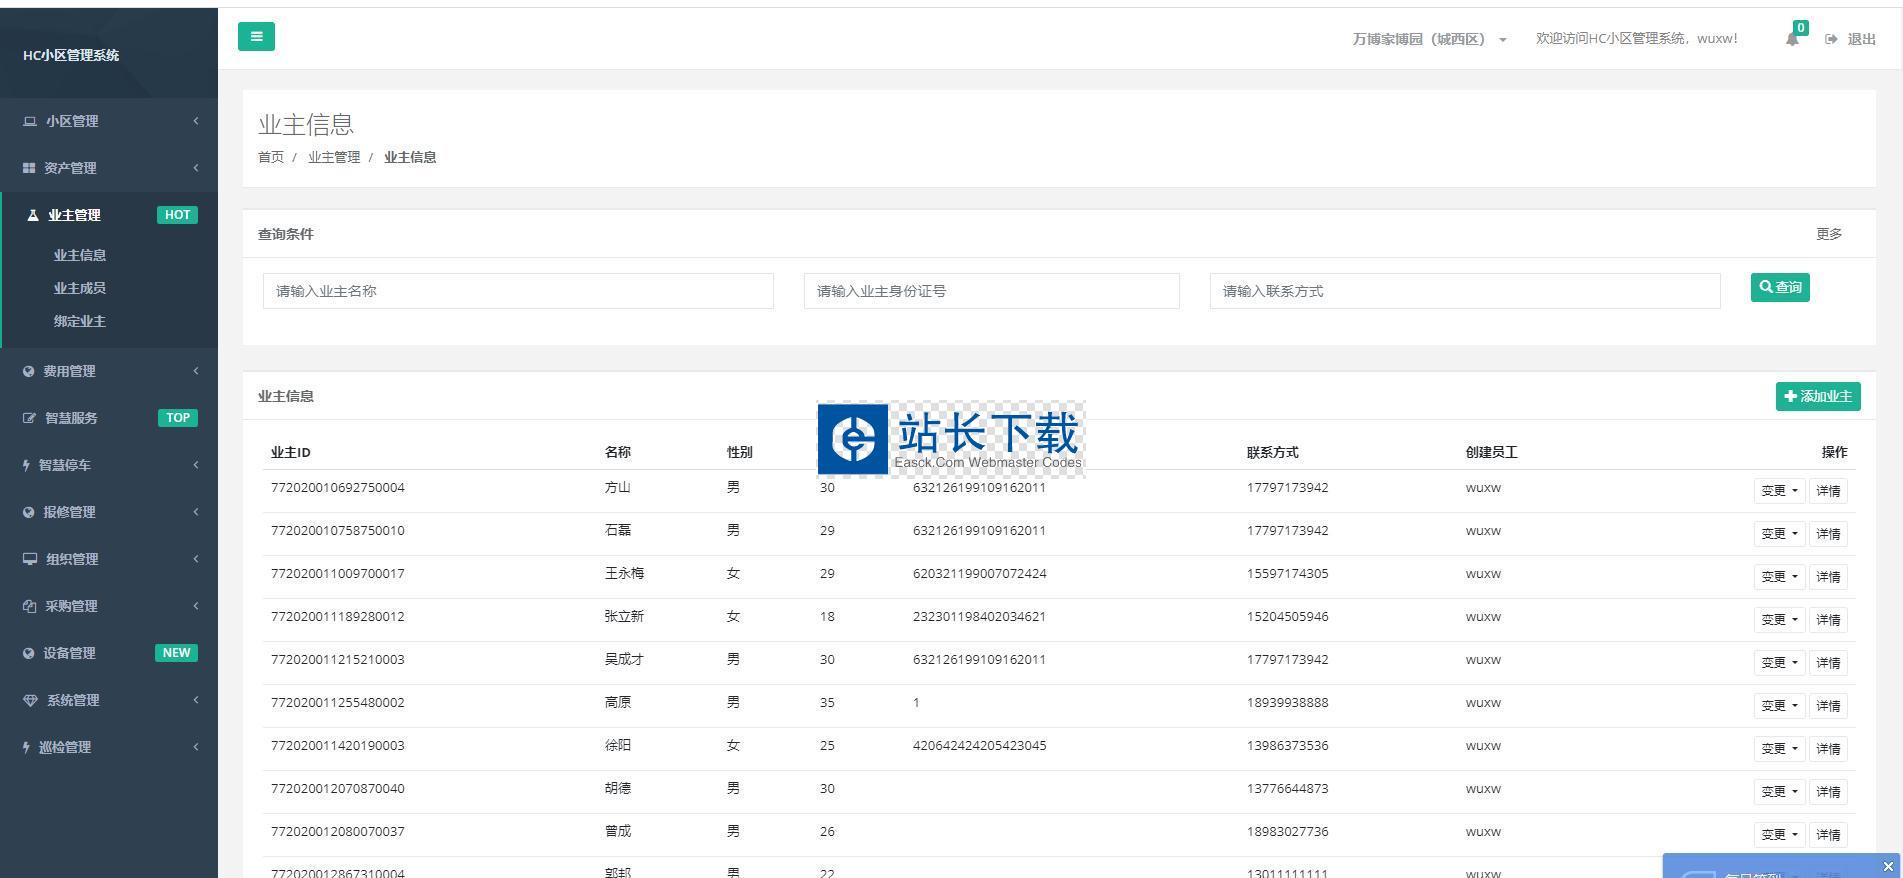Select 绑定业主 in the sidebar submenu
Viewport: 1903px width, 878px height.
[x=80, y=321]
